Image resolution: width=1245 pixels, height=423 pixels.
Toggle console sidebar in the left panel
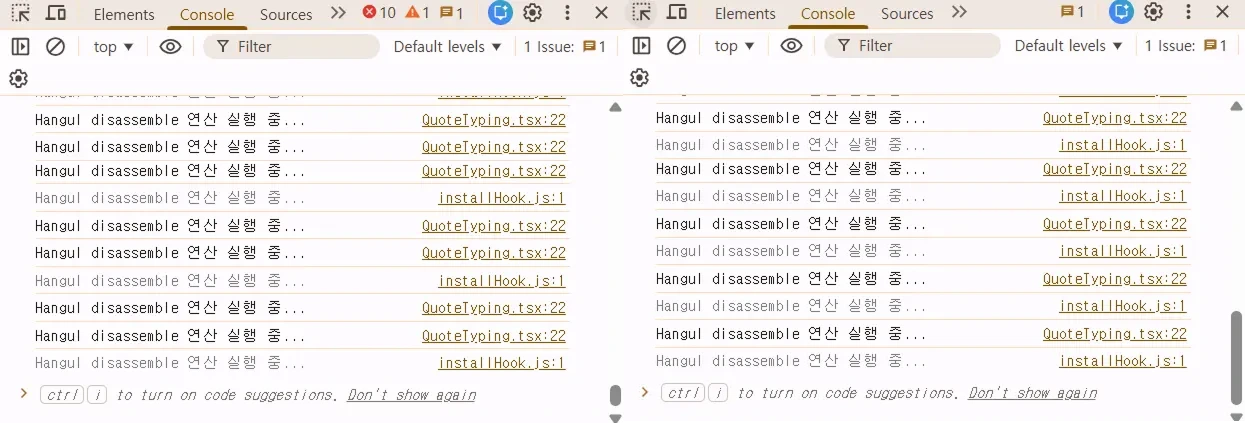point(20,47)
